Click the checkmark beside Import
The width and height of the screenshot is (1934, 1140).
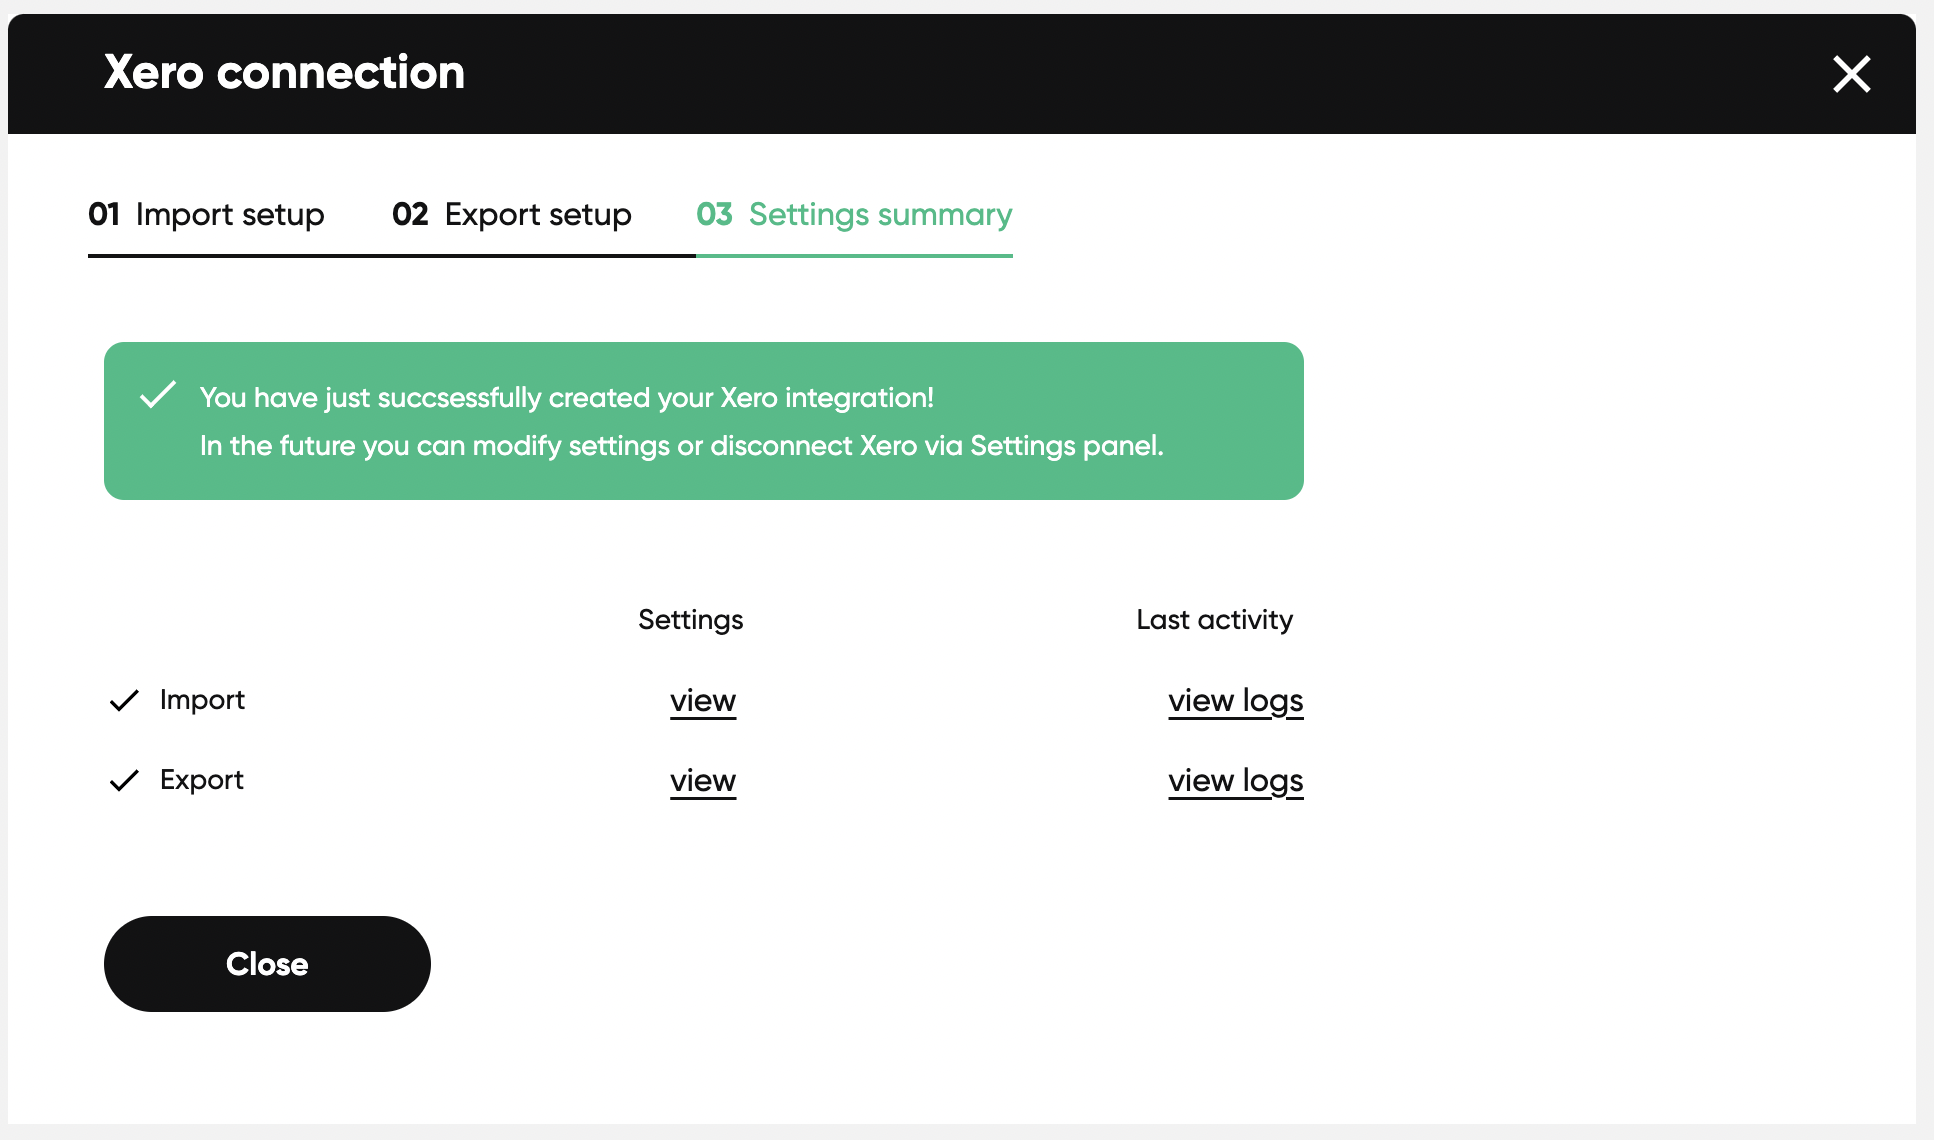click(x=124, y=701)
